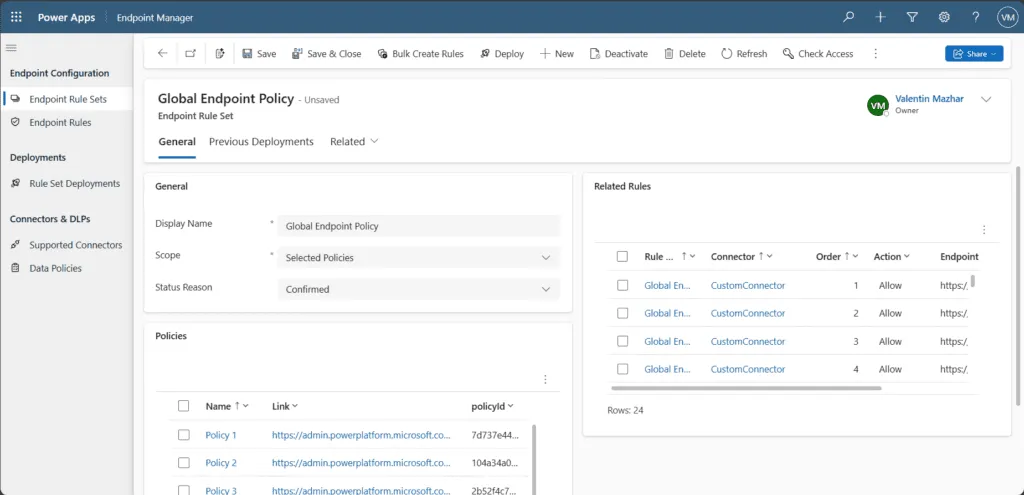
Task: Check the rule row with Order 3
Action: [622, 342]
